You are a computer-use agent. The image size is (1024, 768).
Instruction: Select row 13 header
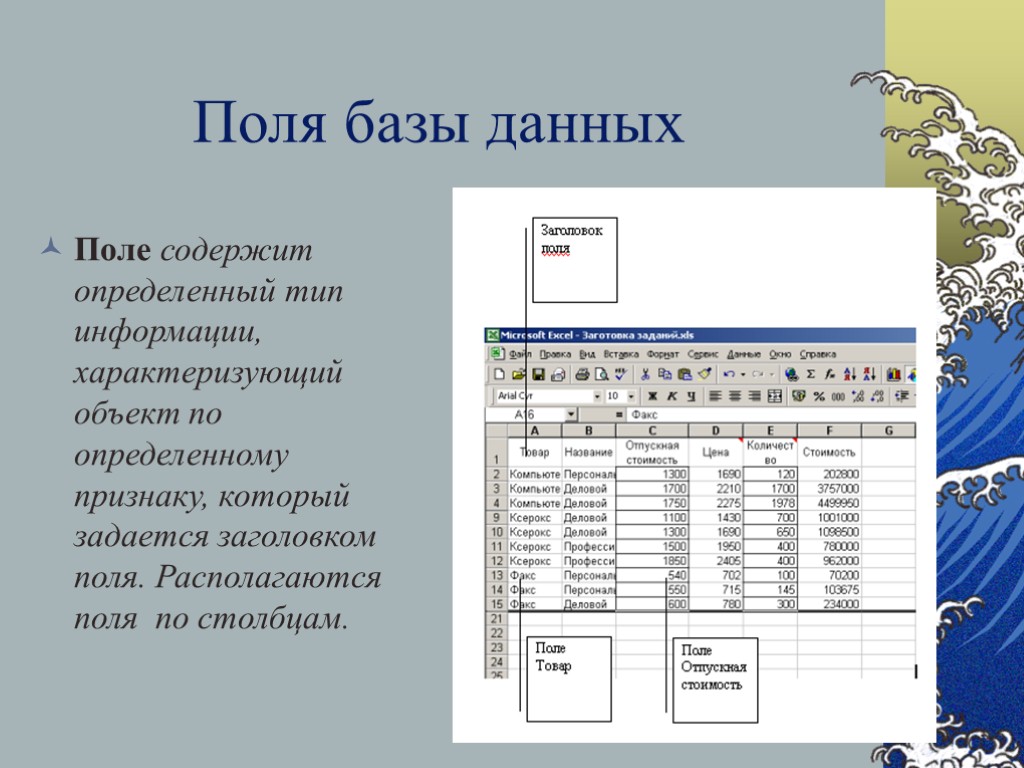(497, 575)
